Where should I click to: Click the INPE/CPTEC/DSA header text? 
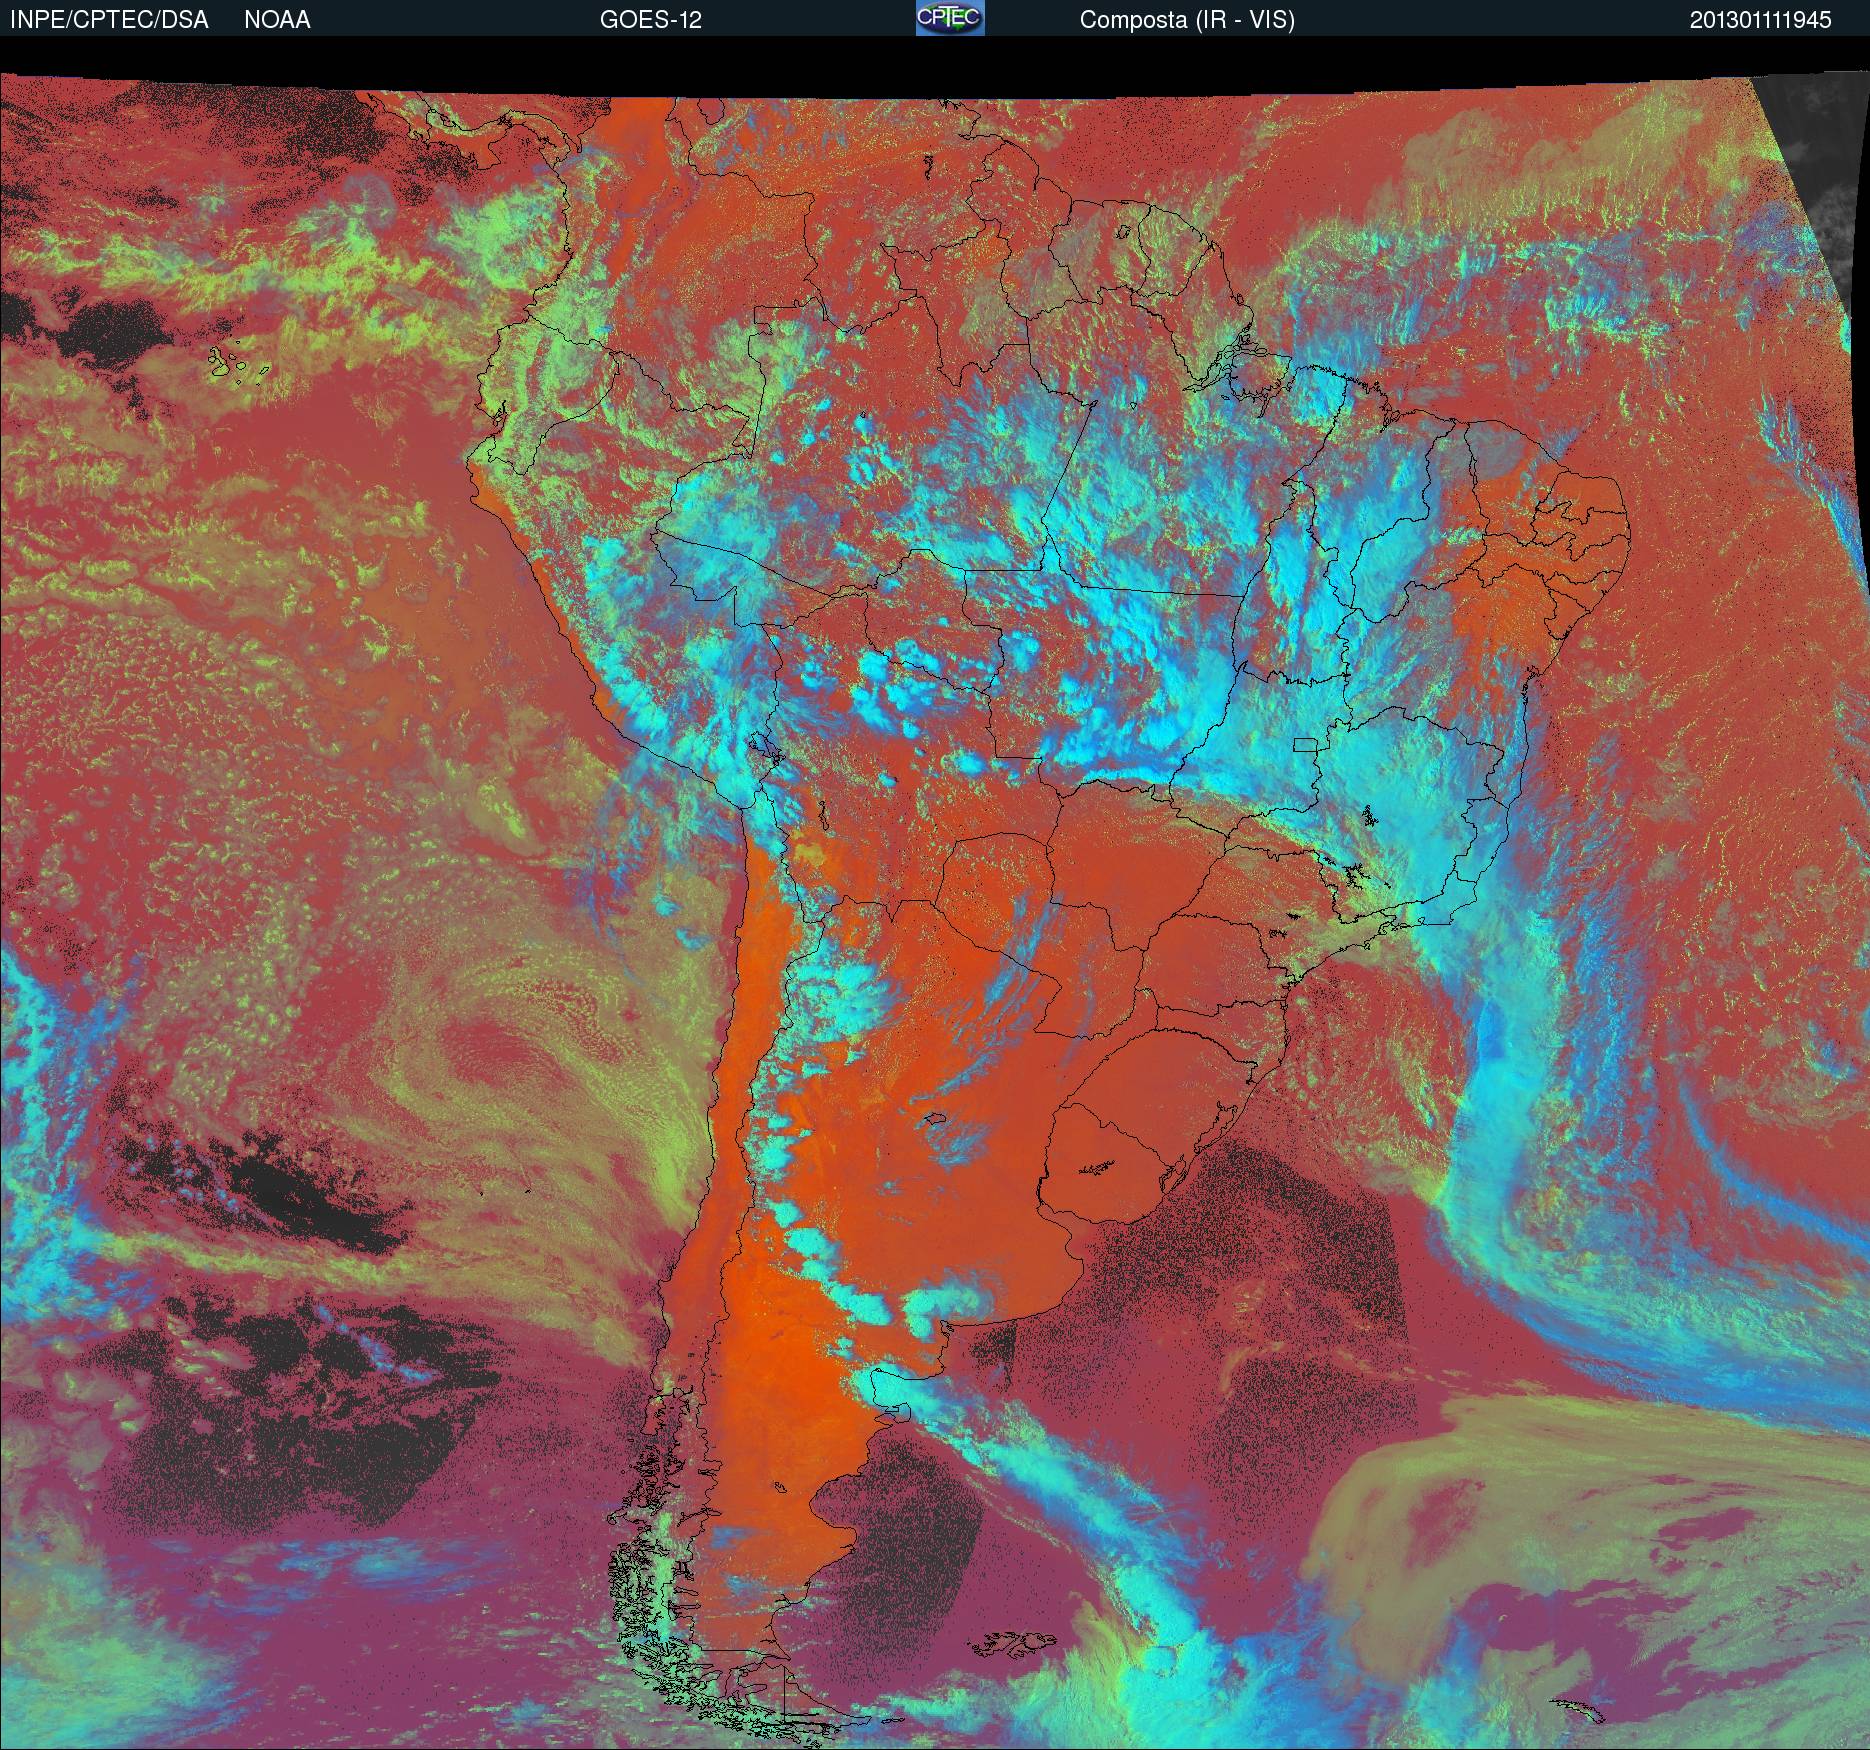109,20
